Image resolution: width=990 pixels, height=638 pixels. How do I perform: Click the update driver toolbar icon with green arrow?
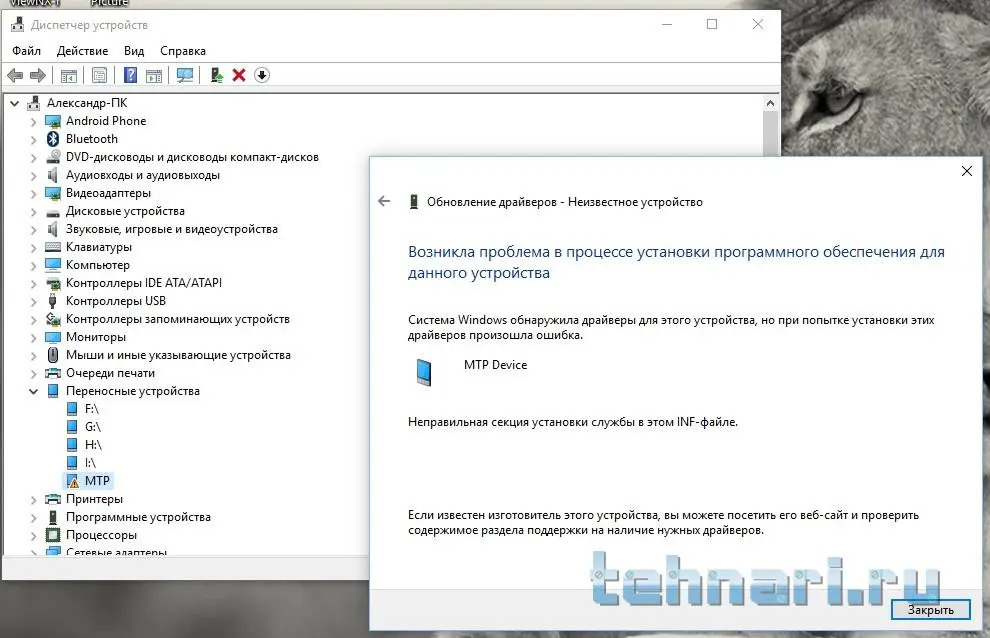click(x=217, y=75)
